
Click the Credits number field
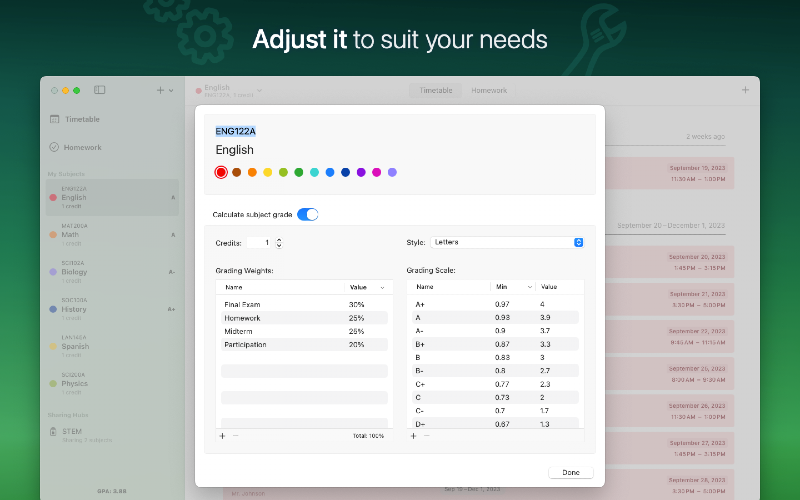pos(260,243)
